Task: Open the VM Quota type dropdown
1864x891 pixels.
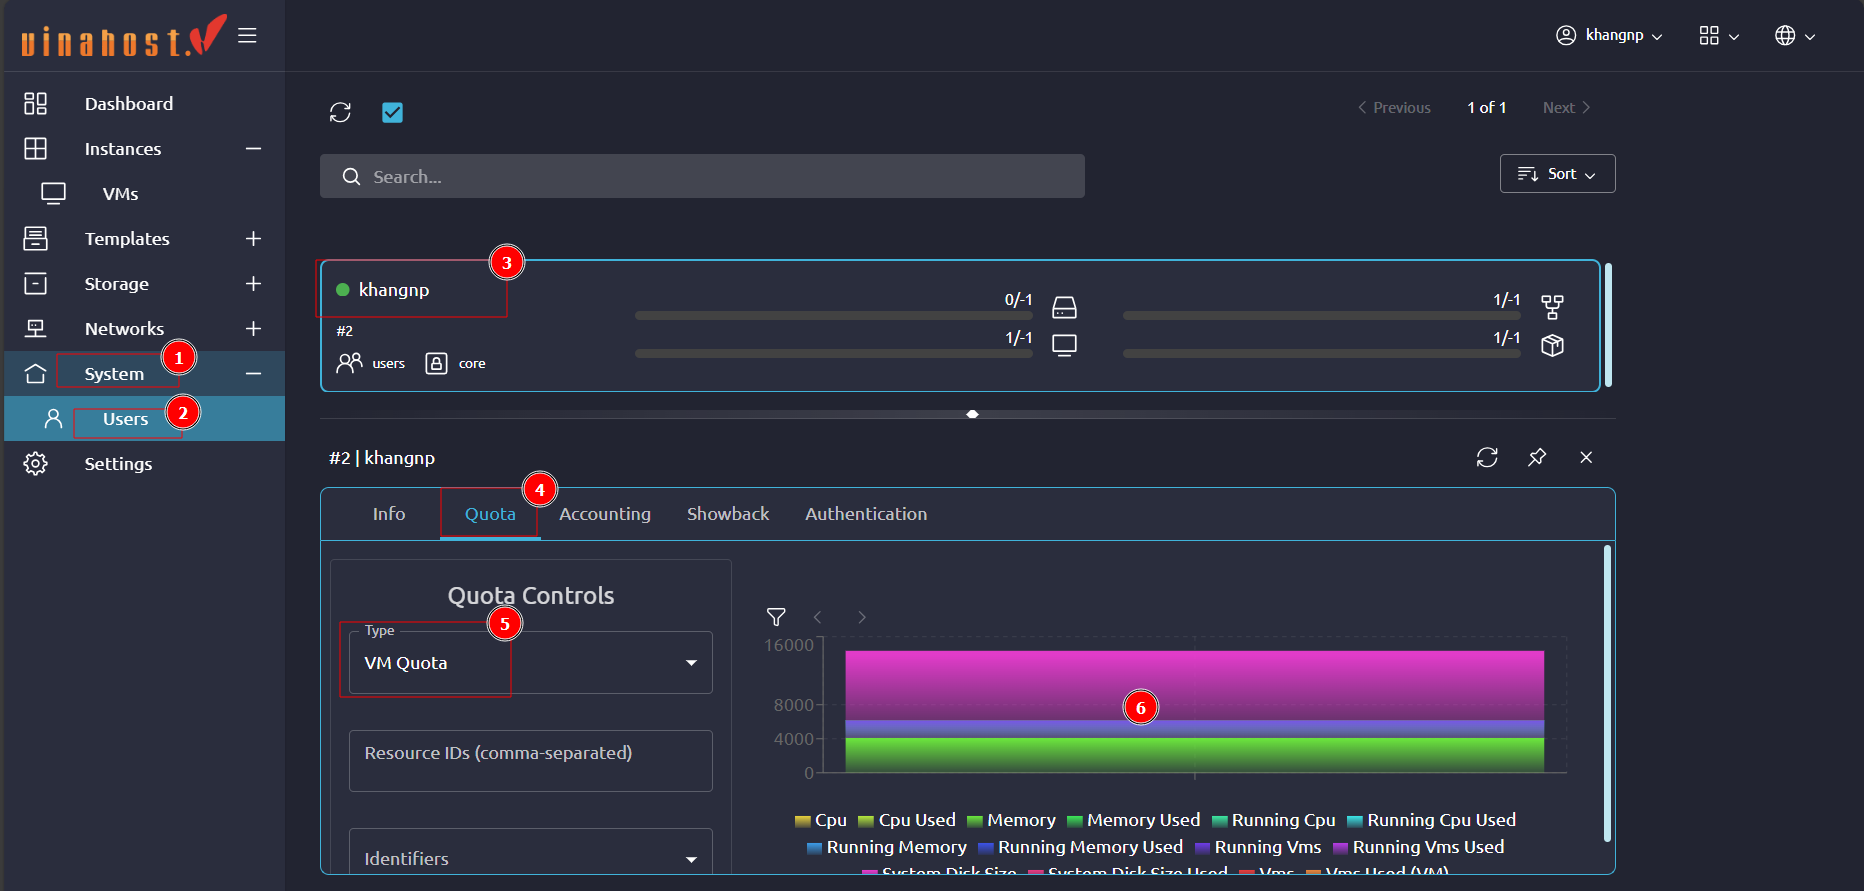Action: pyautogui.click(x=530, y=663)
